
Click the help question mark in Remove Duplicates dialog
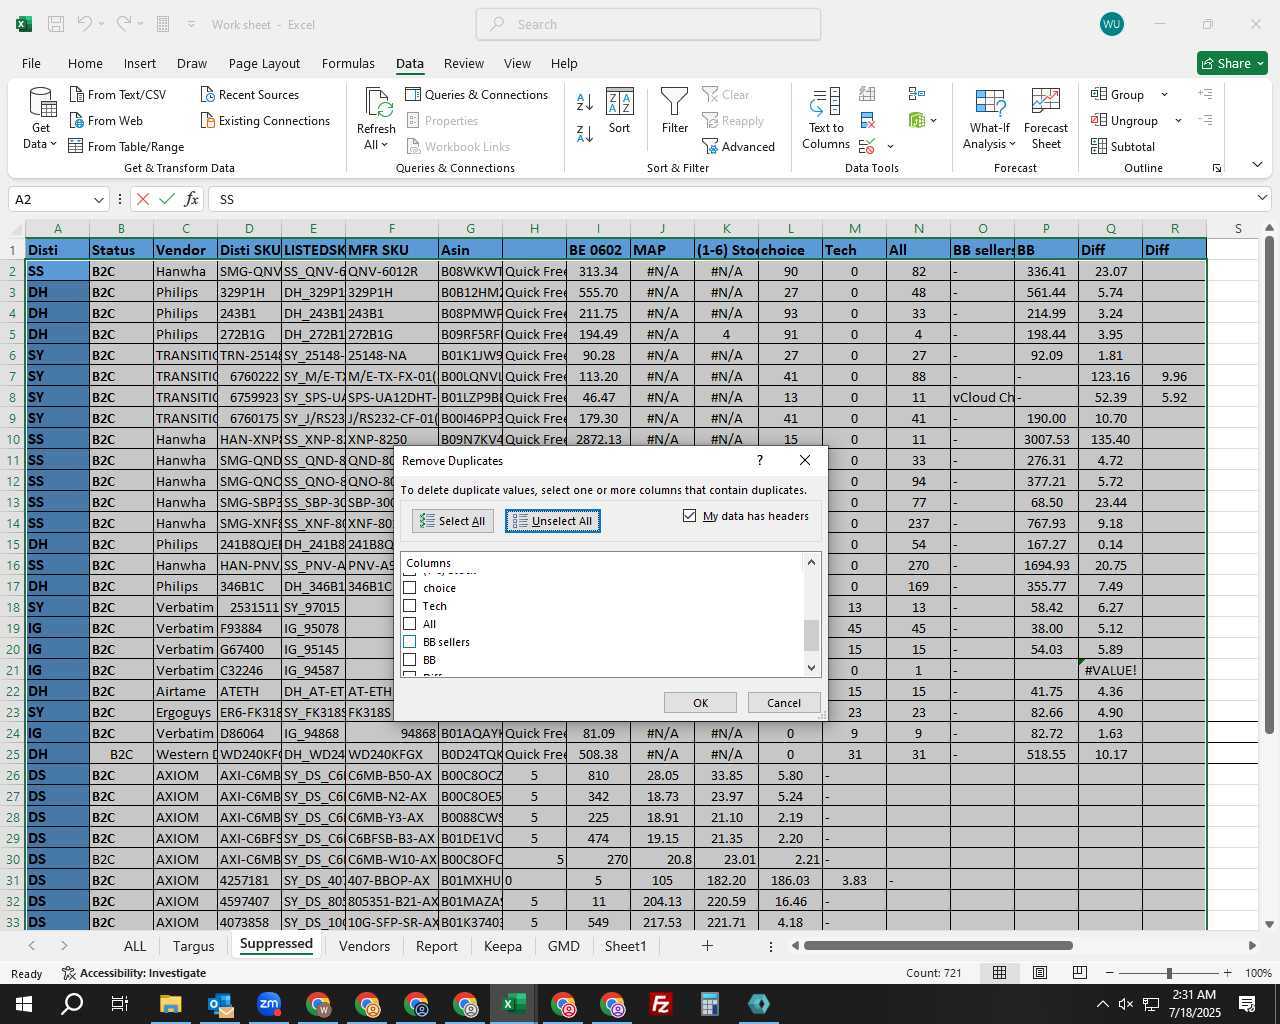coord(760,460)
